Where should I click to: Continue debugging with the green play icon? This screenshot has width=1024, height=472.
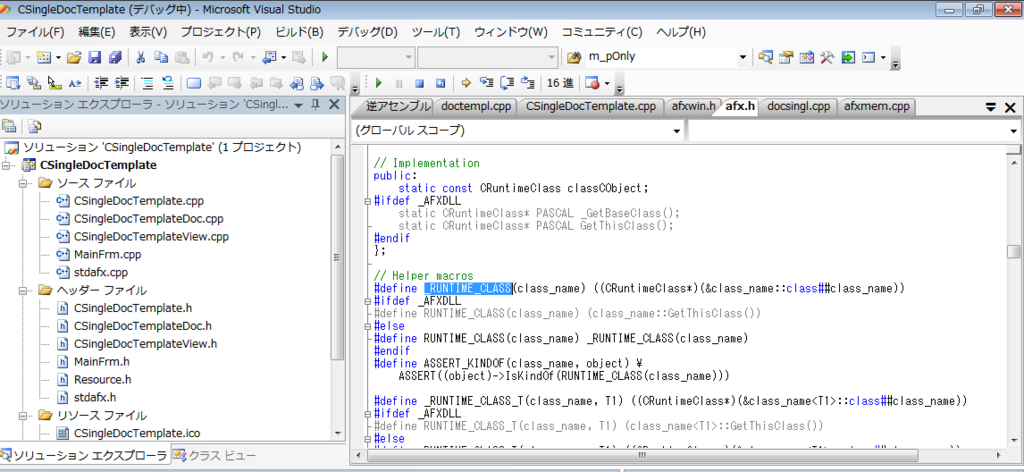pyautogui.click(x=378, y=83)
